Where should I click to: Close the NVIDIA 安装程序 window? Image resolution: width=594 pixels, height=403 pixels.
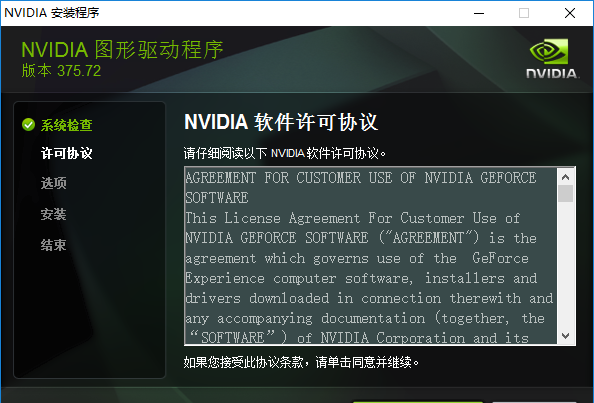[570, 13]
